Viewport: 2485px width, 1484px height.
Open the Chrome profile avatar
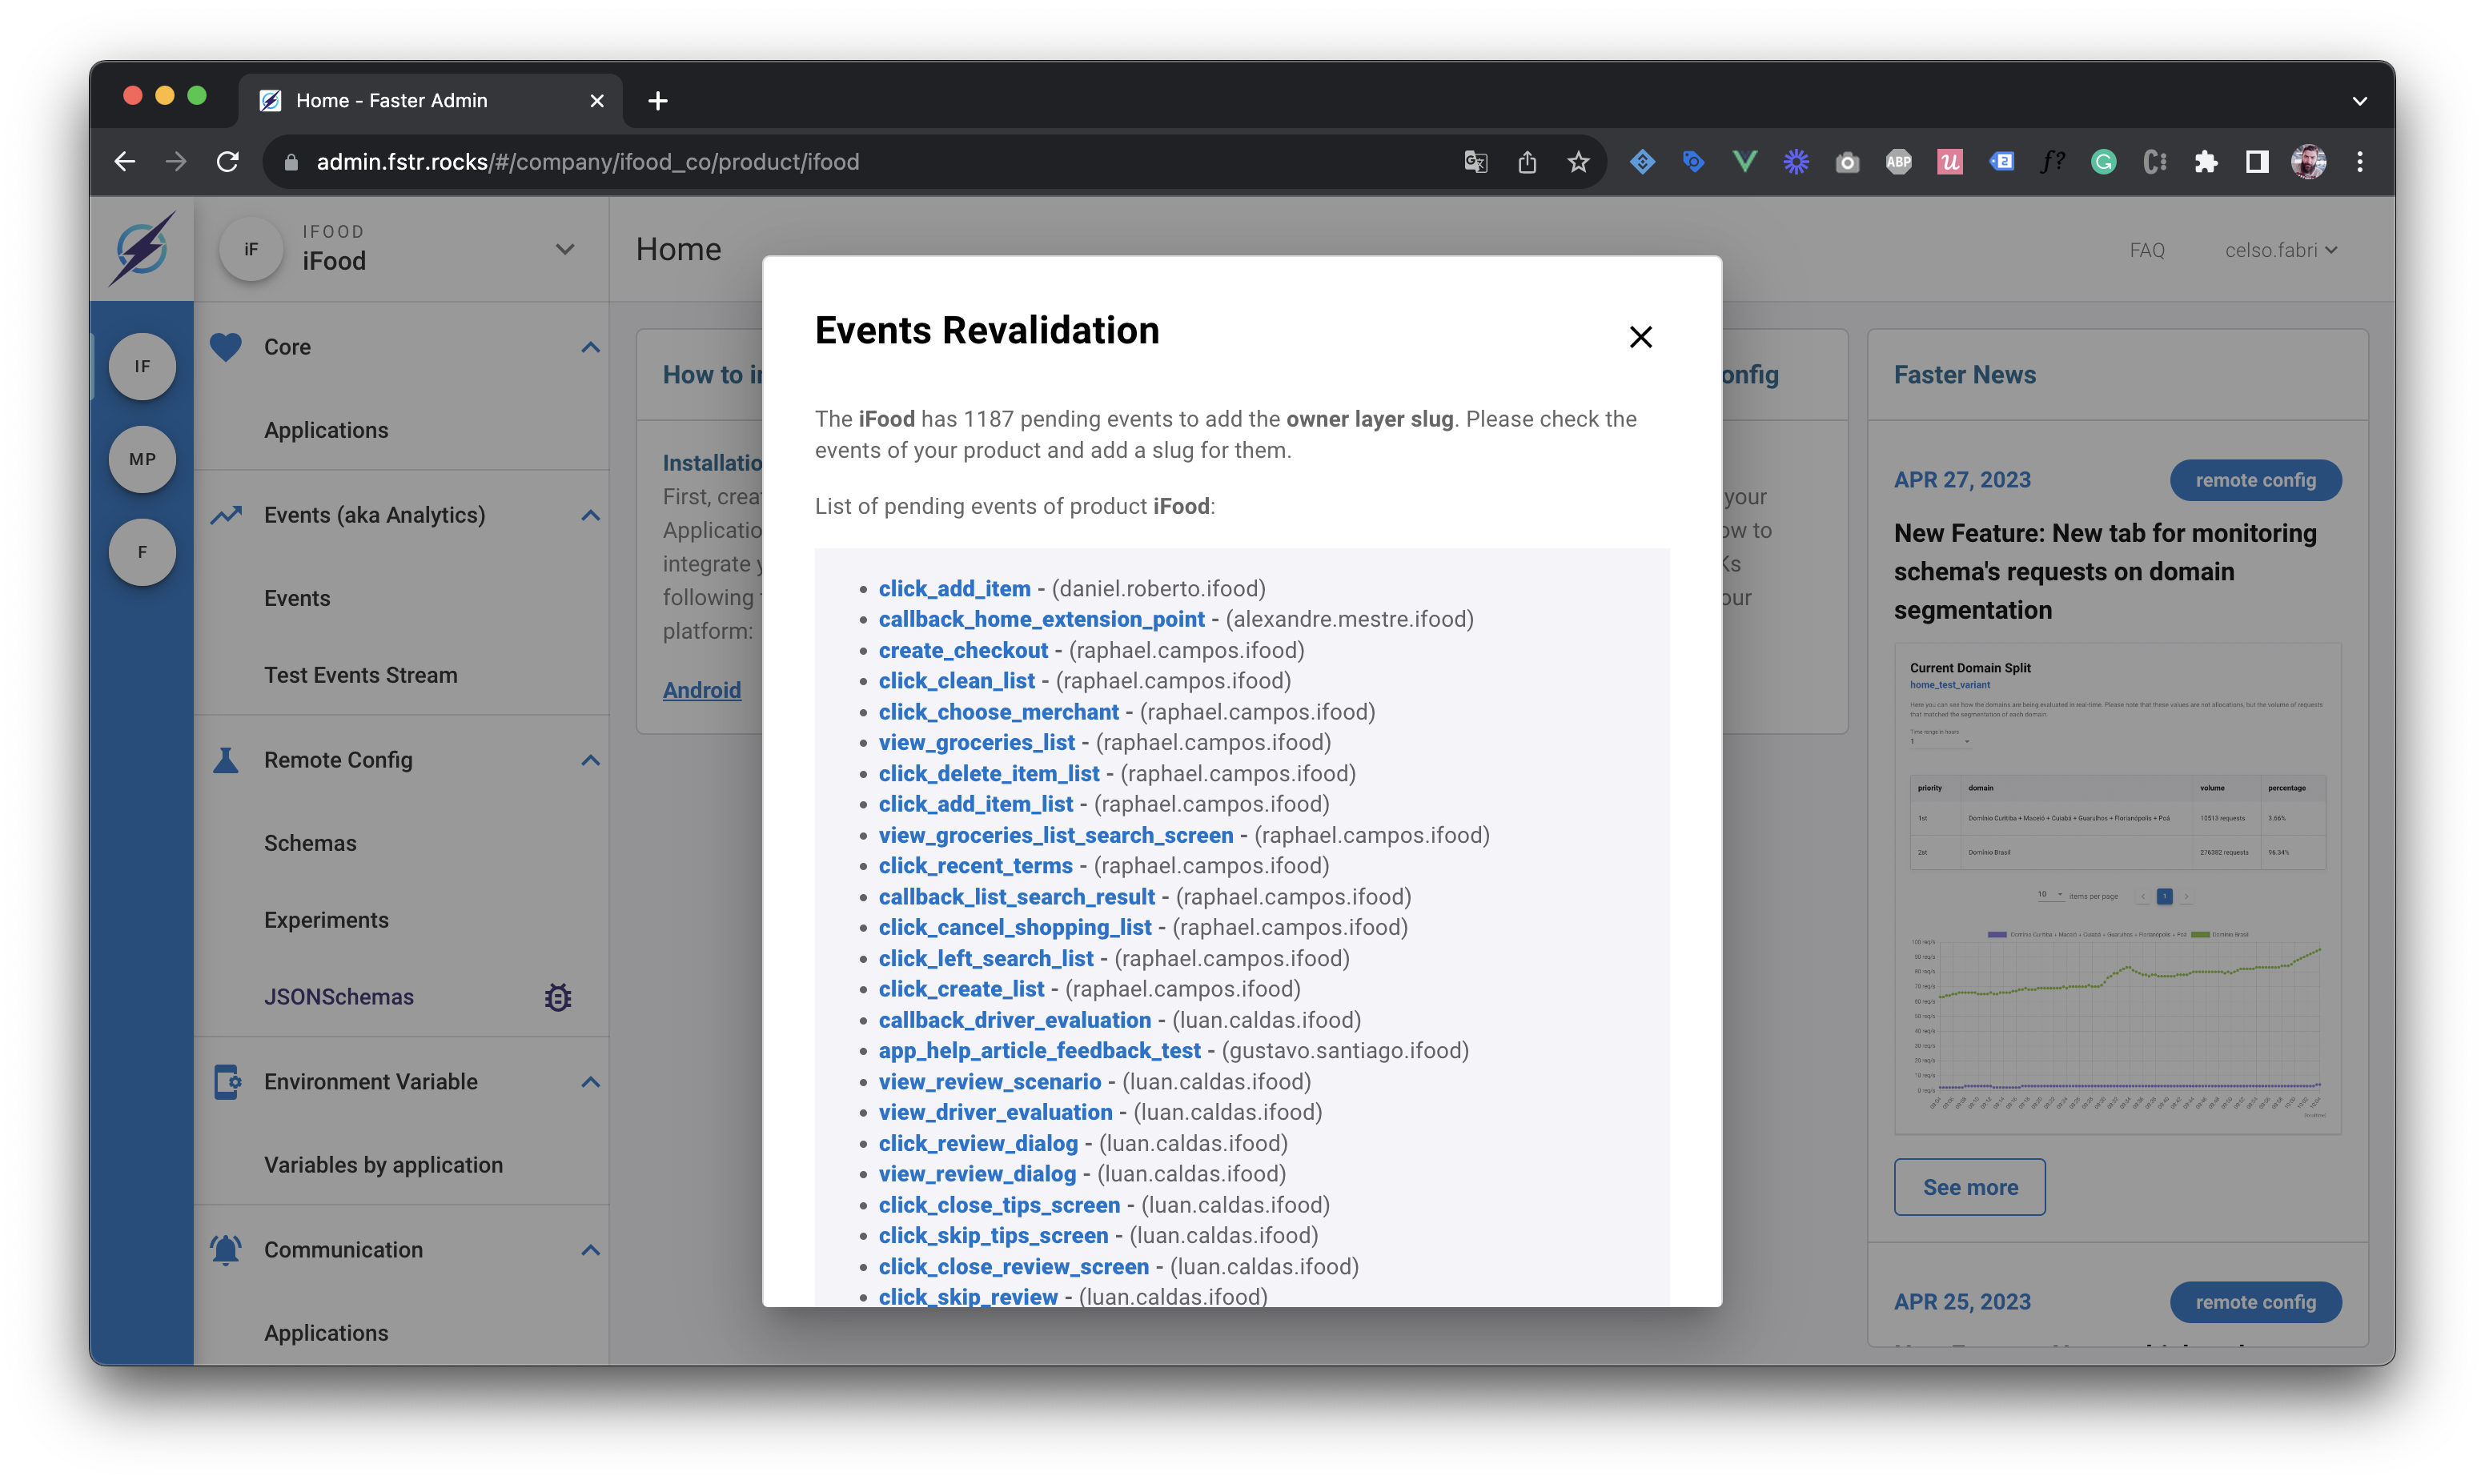(x=2308, y=162)
